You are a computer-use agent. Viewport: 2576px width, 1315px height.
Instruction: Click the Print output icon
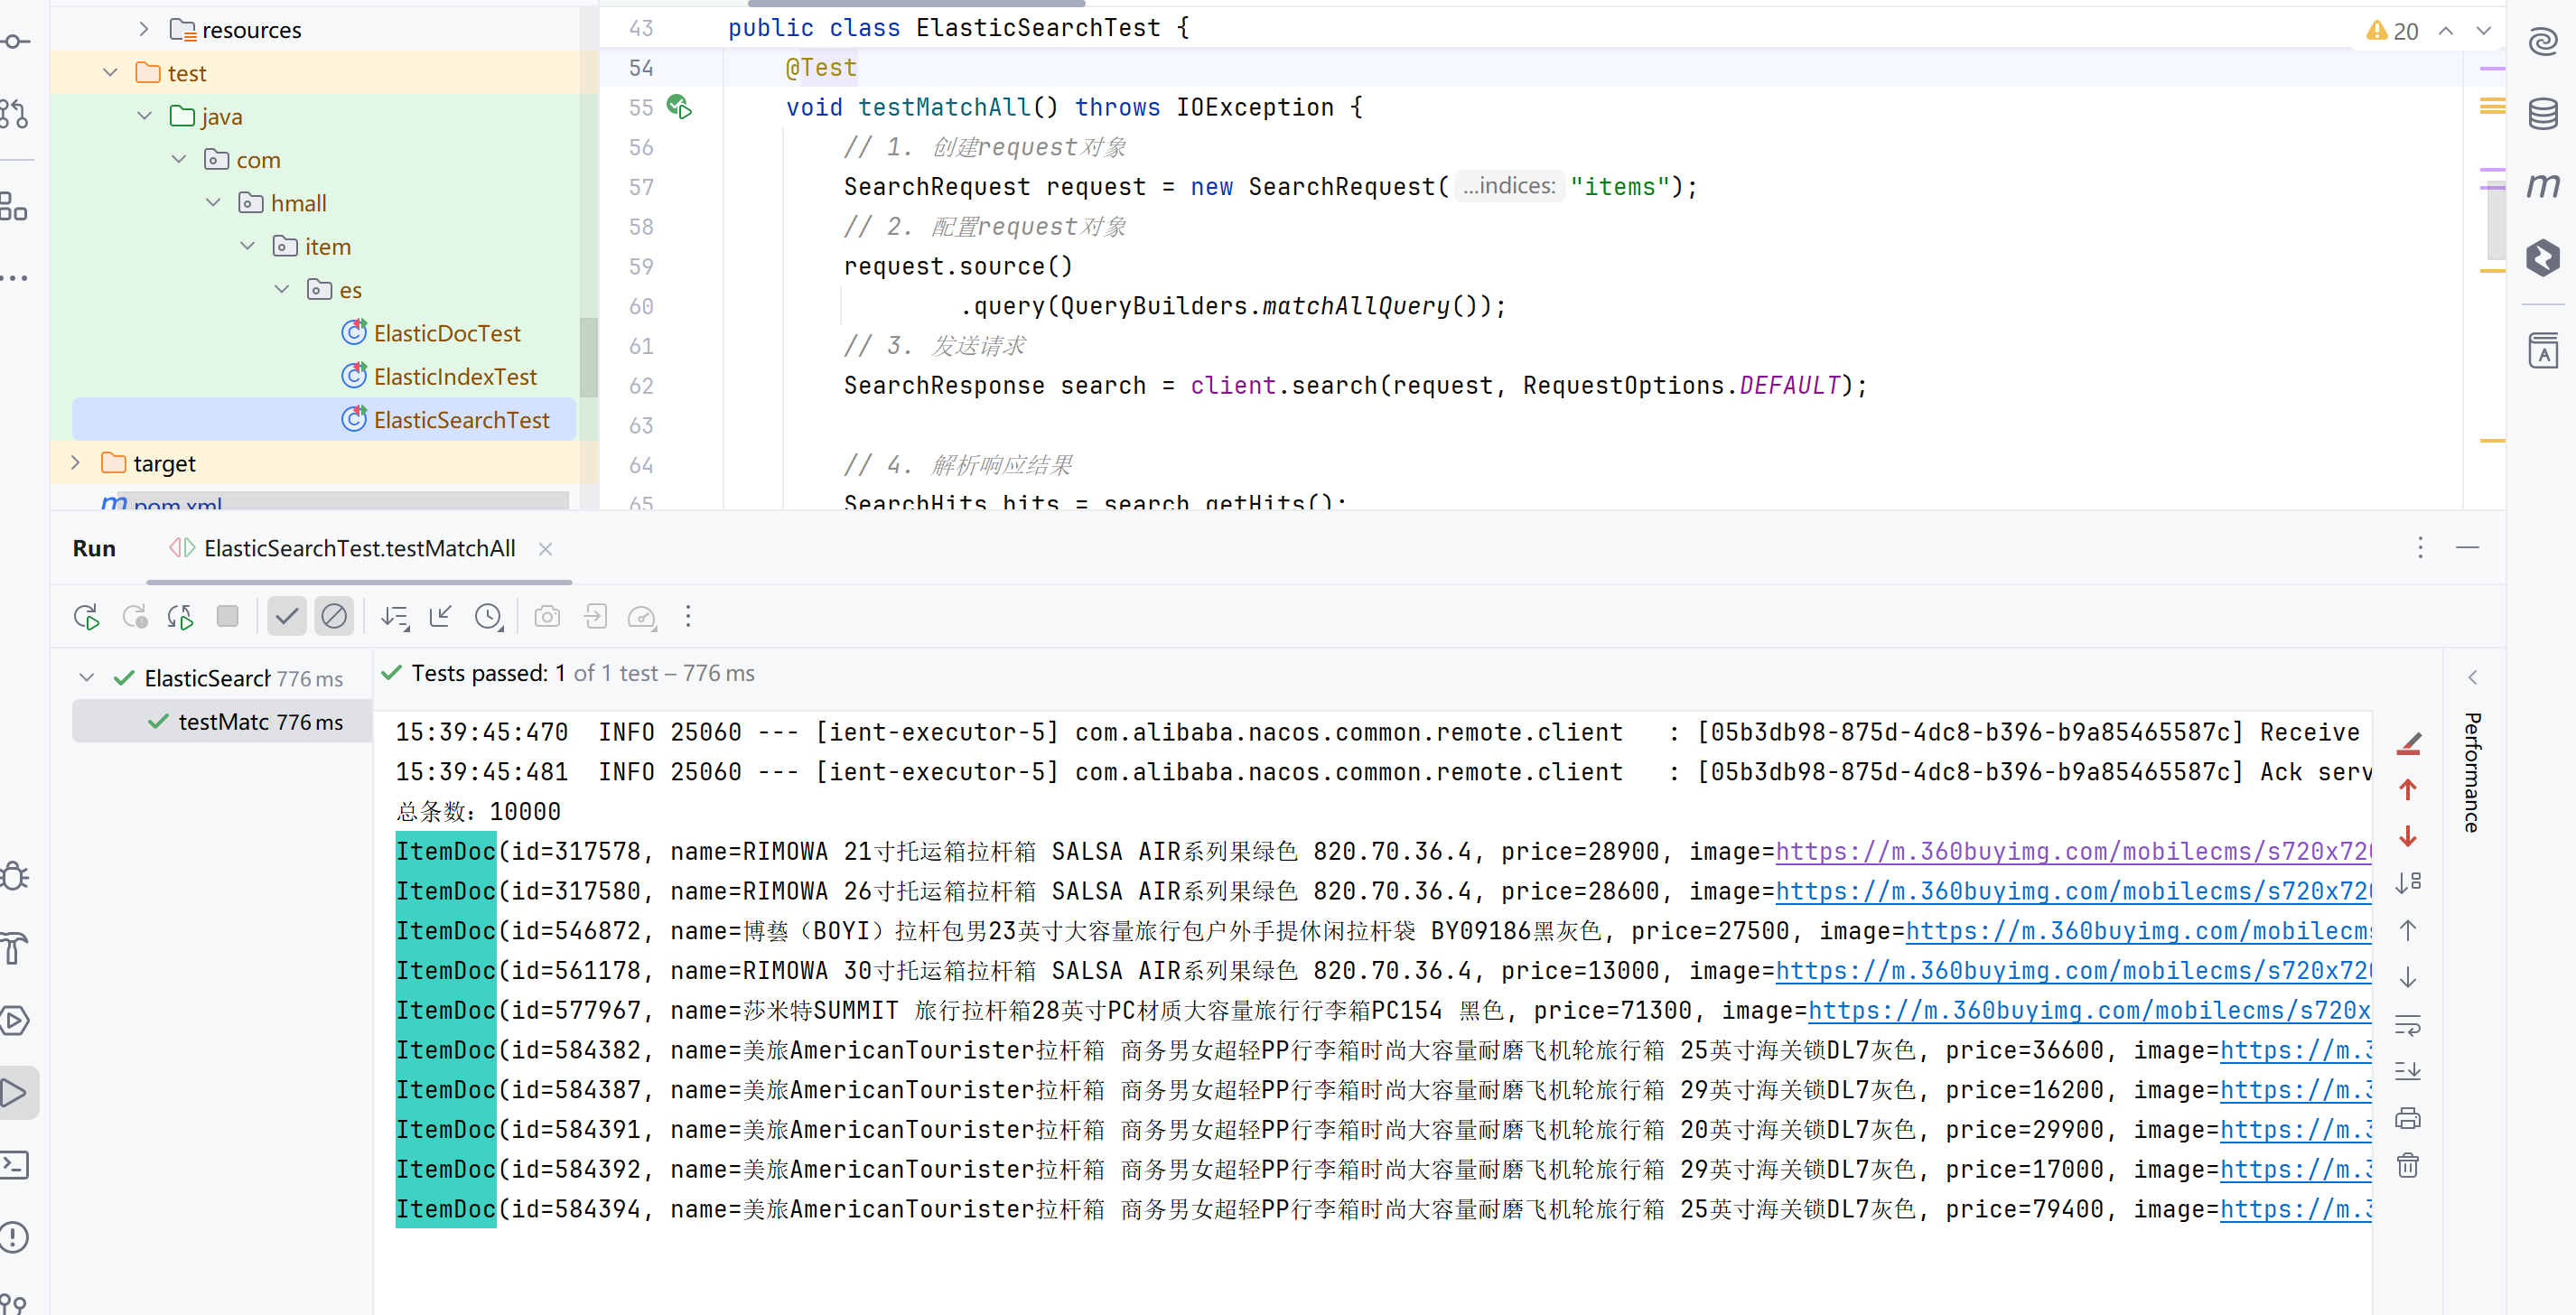coord(2408,1118)
